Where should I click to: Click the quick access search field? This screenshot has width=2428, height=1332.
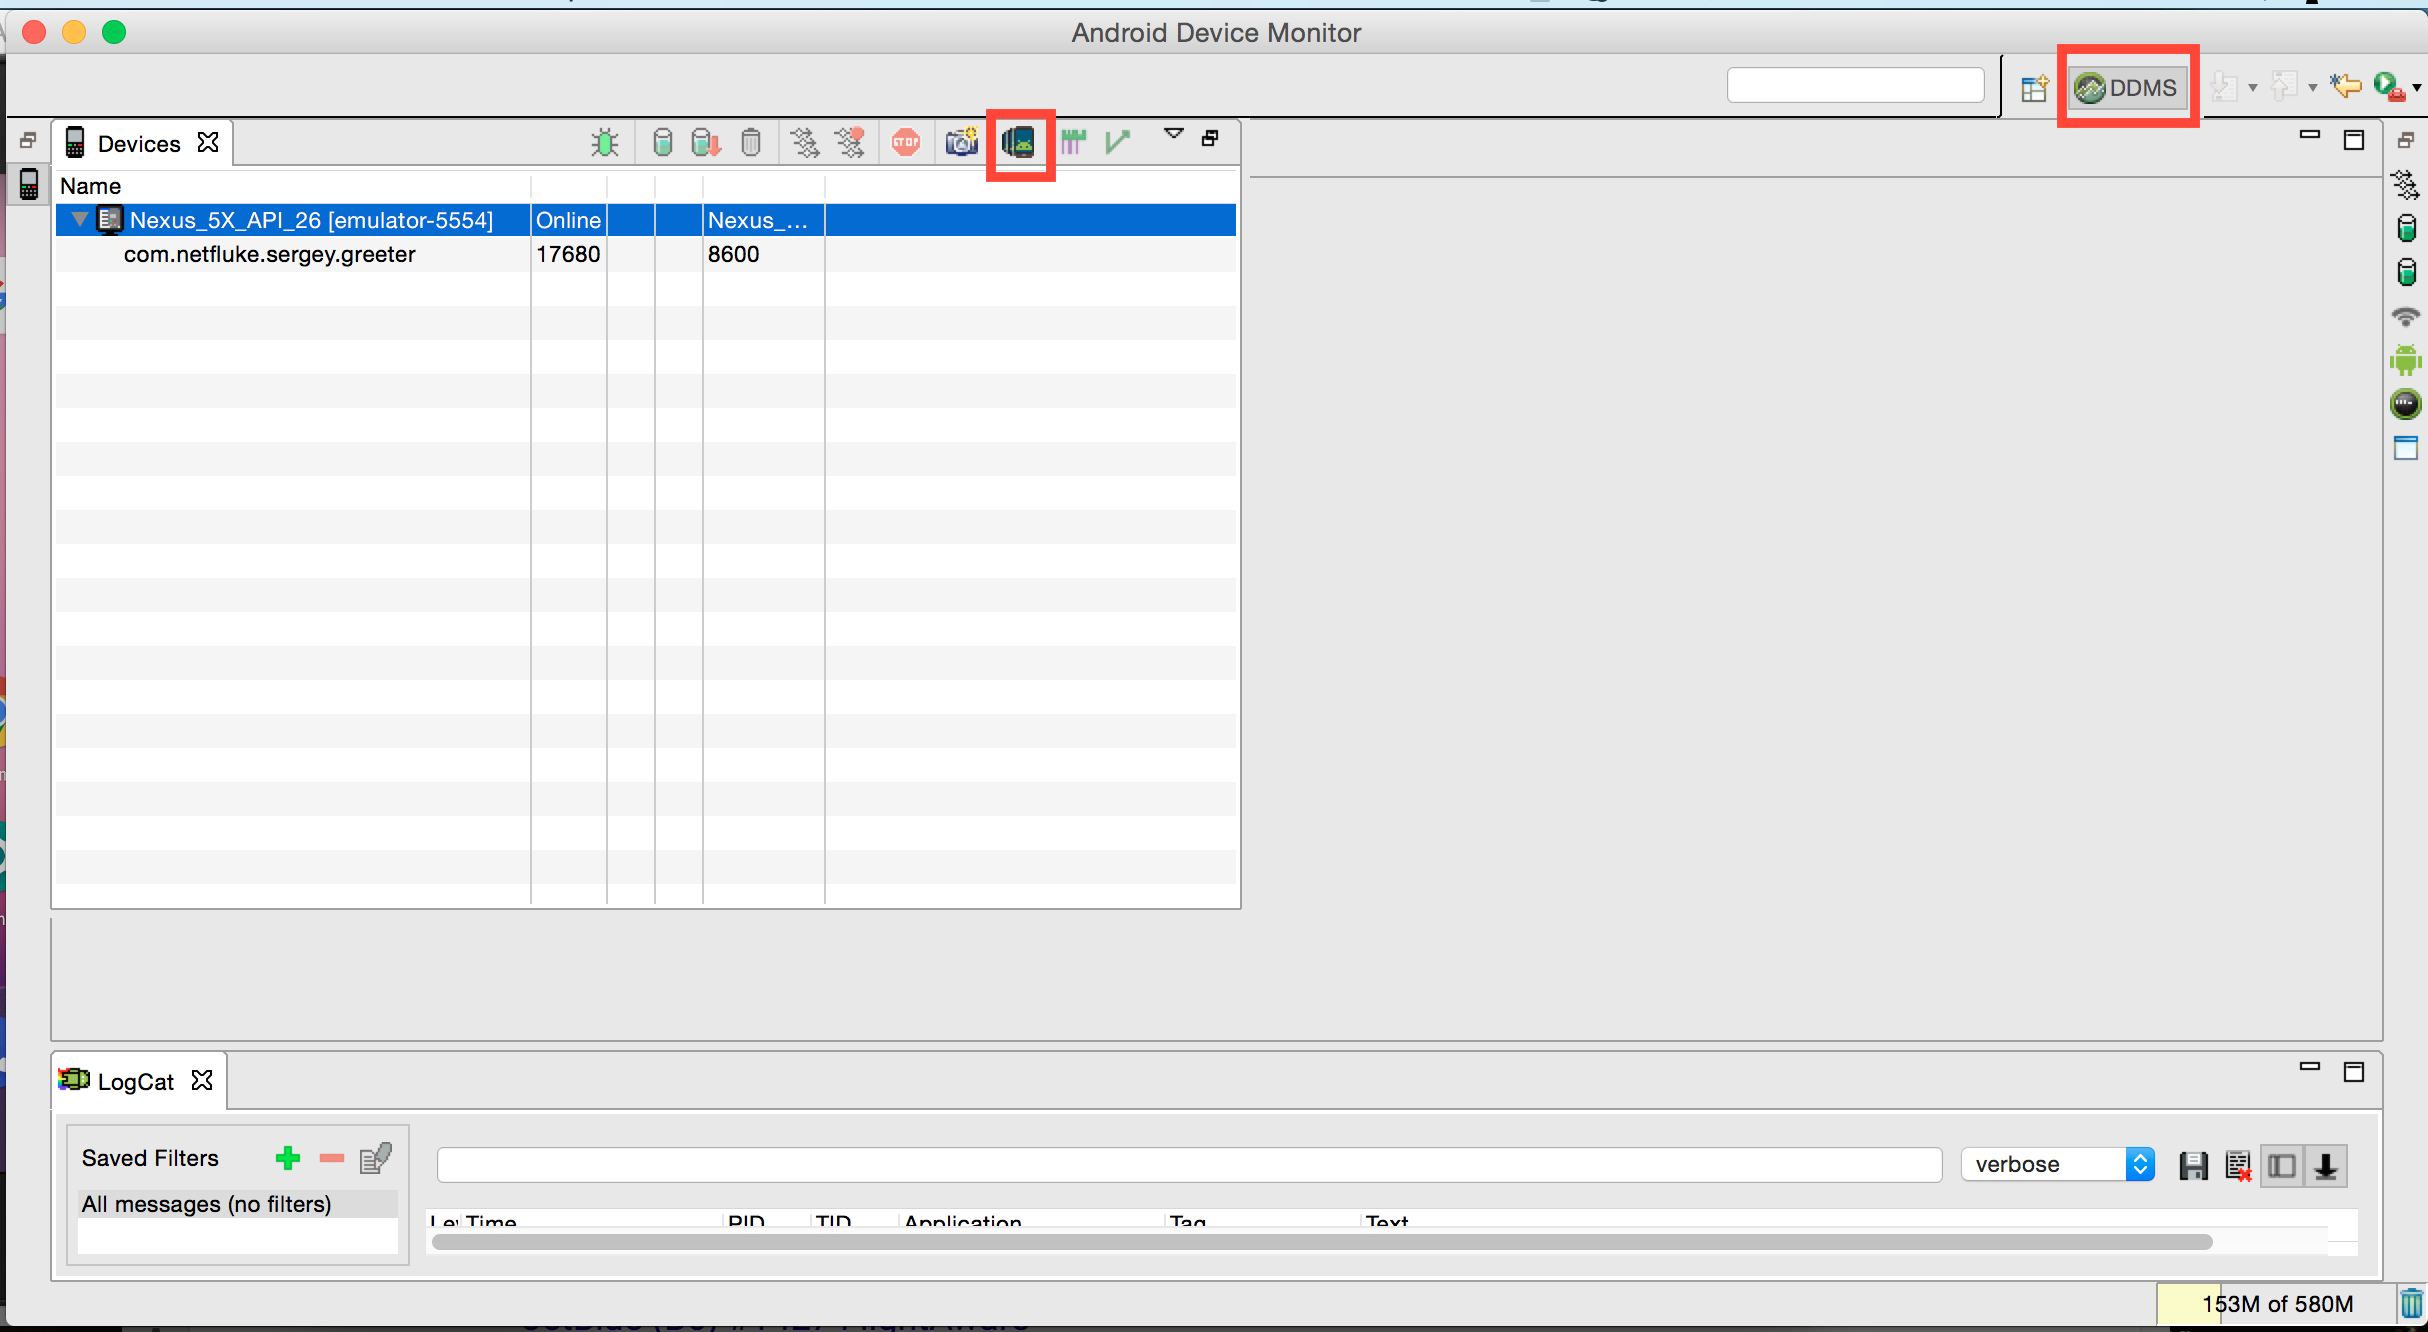pyautogui.click(x=1855, y=85)
